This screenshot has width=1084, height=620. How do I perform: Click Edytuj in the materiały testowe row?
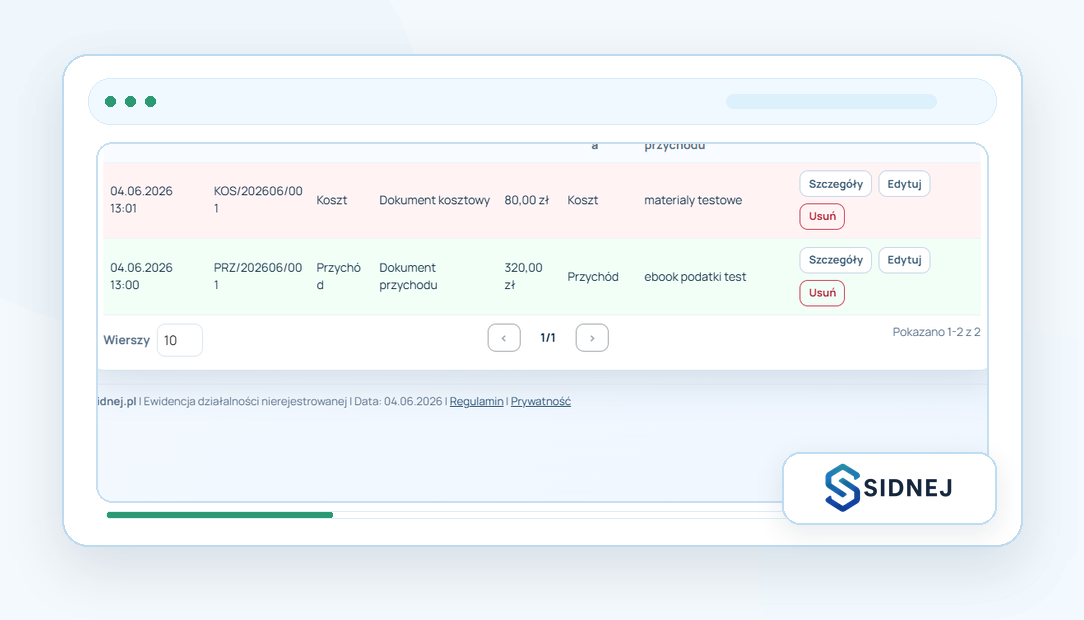coord(904,184)
